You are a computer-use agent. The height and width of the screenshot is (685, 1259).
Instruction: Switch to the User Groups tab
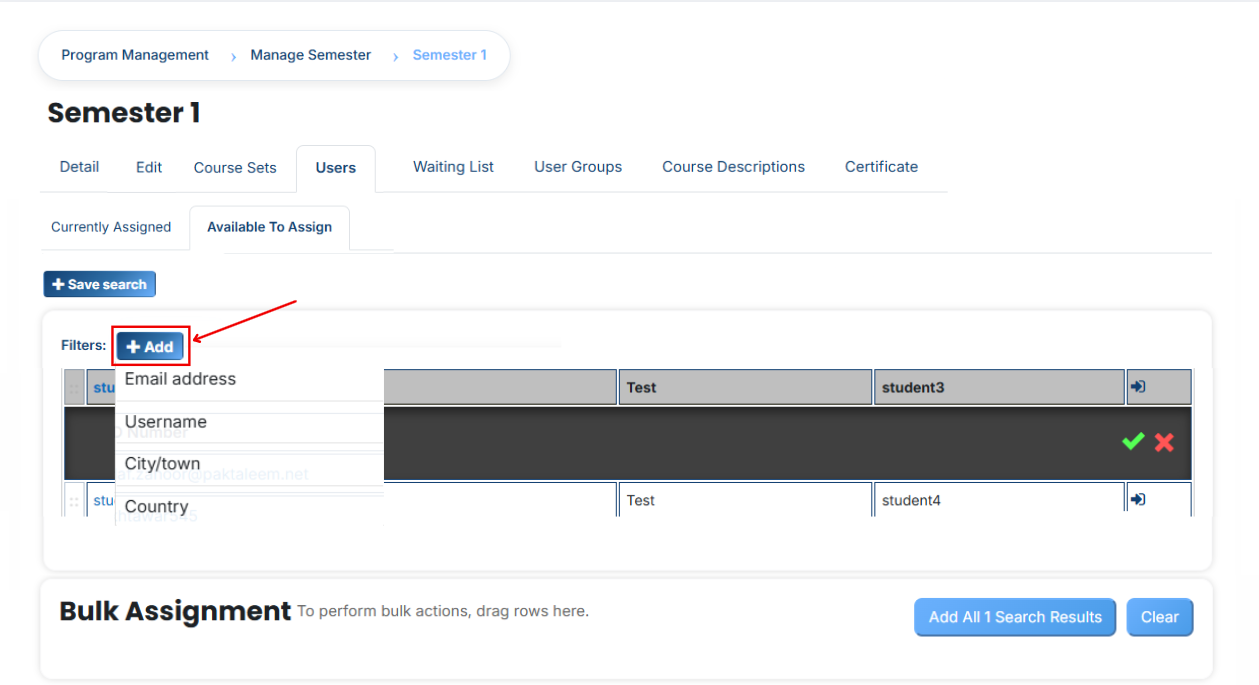pos(578,167)
